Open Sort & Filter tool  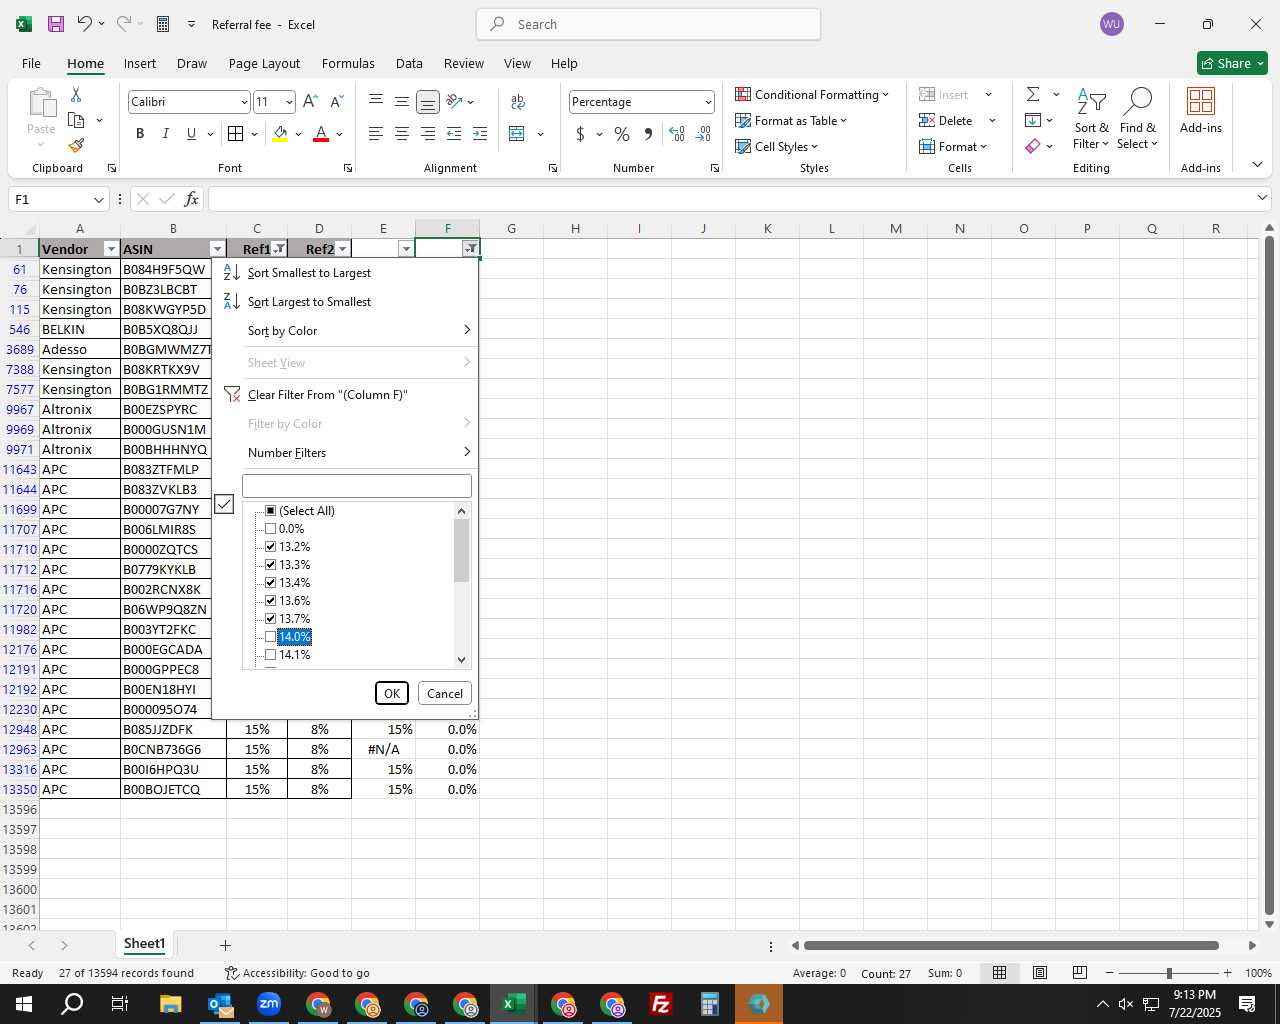[x=1091, y=120]
